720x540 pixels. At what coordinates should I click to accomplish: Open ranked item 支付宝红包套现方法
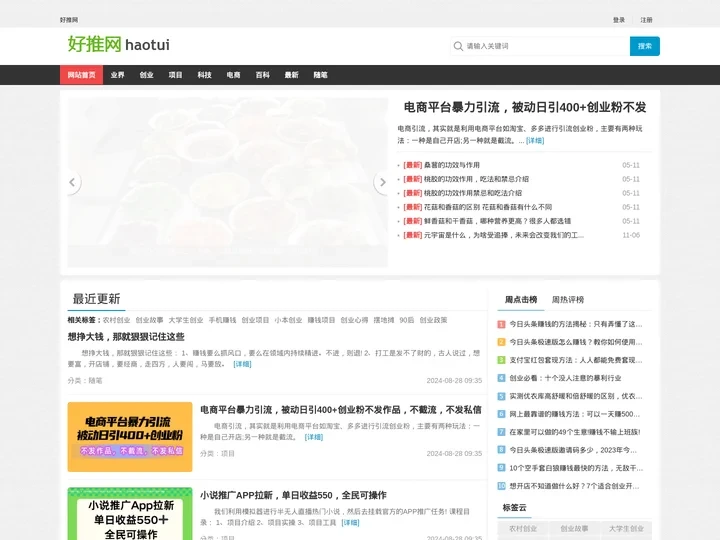(576, 360)
